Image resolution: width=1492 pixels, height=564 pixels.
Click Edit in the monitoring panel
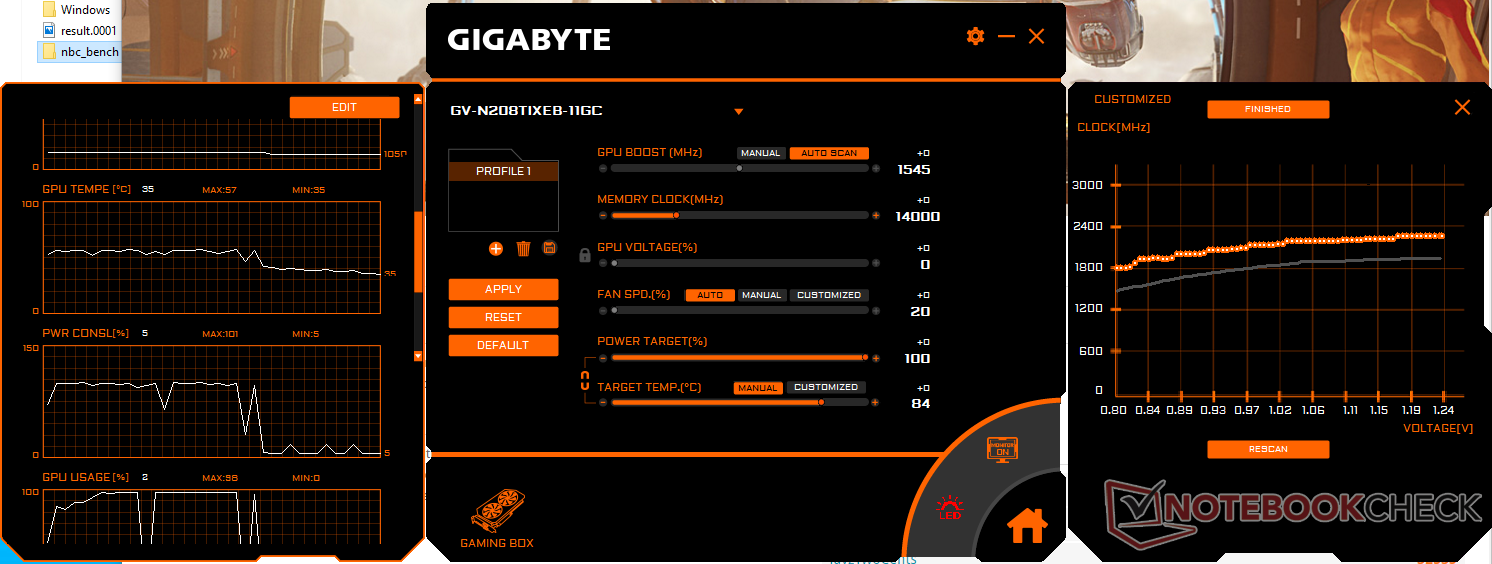(344, 107)
